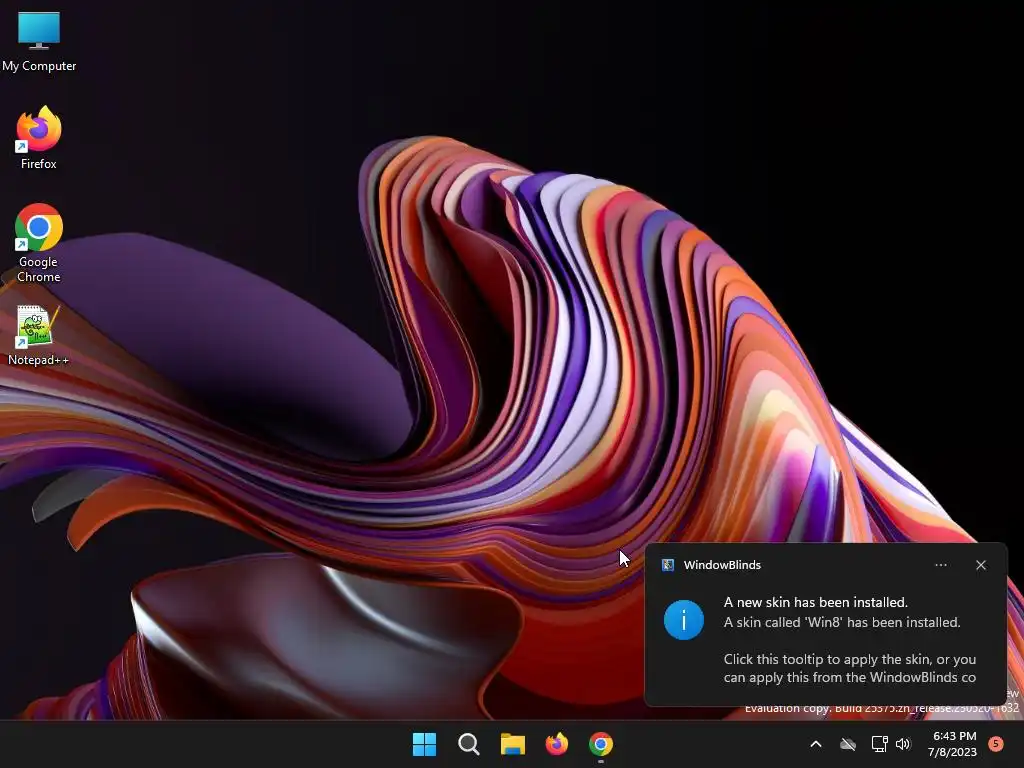Select the Google Chrome desktop shortcut
This screenshot has height=768, width=1024.
(x=39, y=243)
